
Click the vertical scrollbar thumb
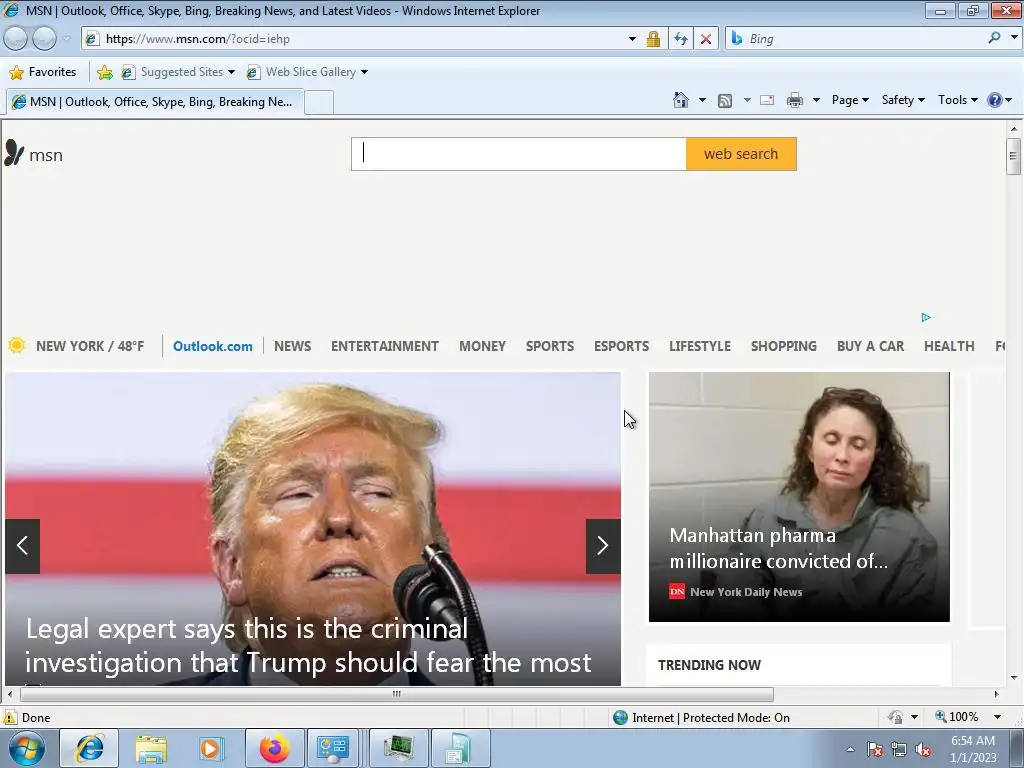pyautogui.click(x=1014, y=155)
